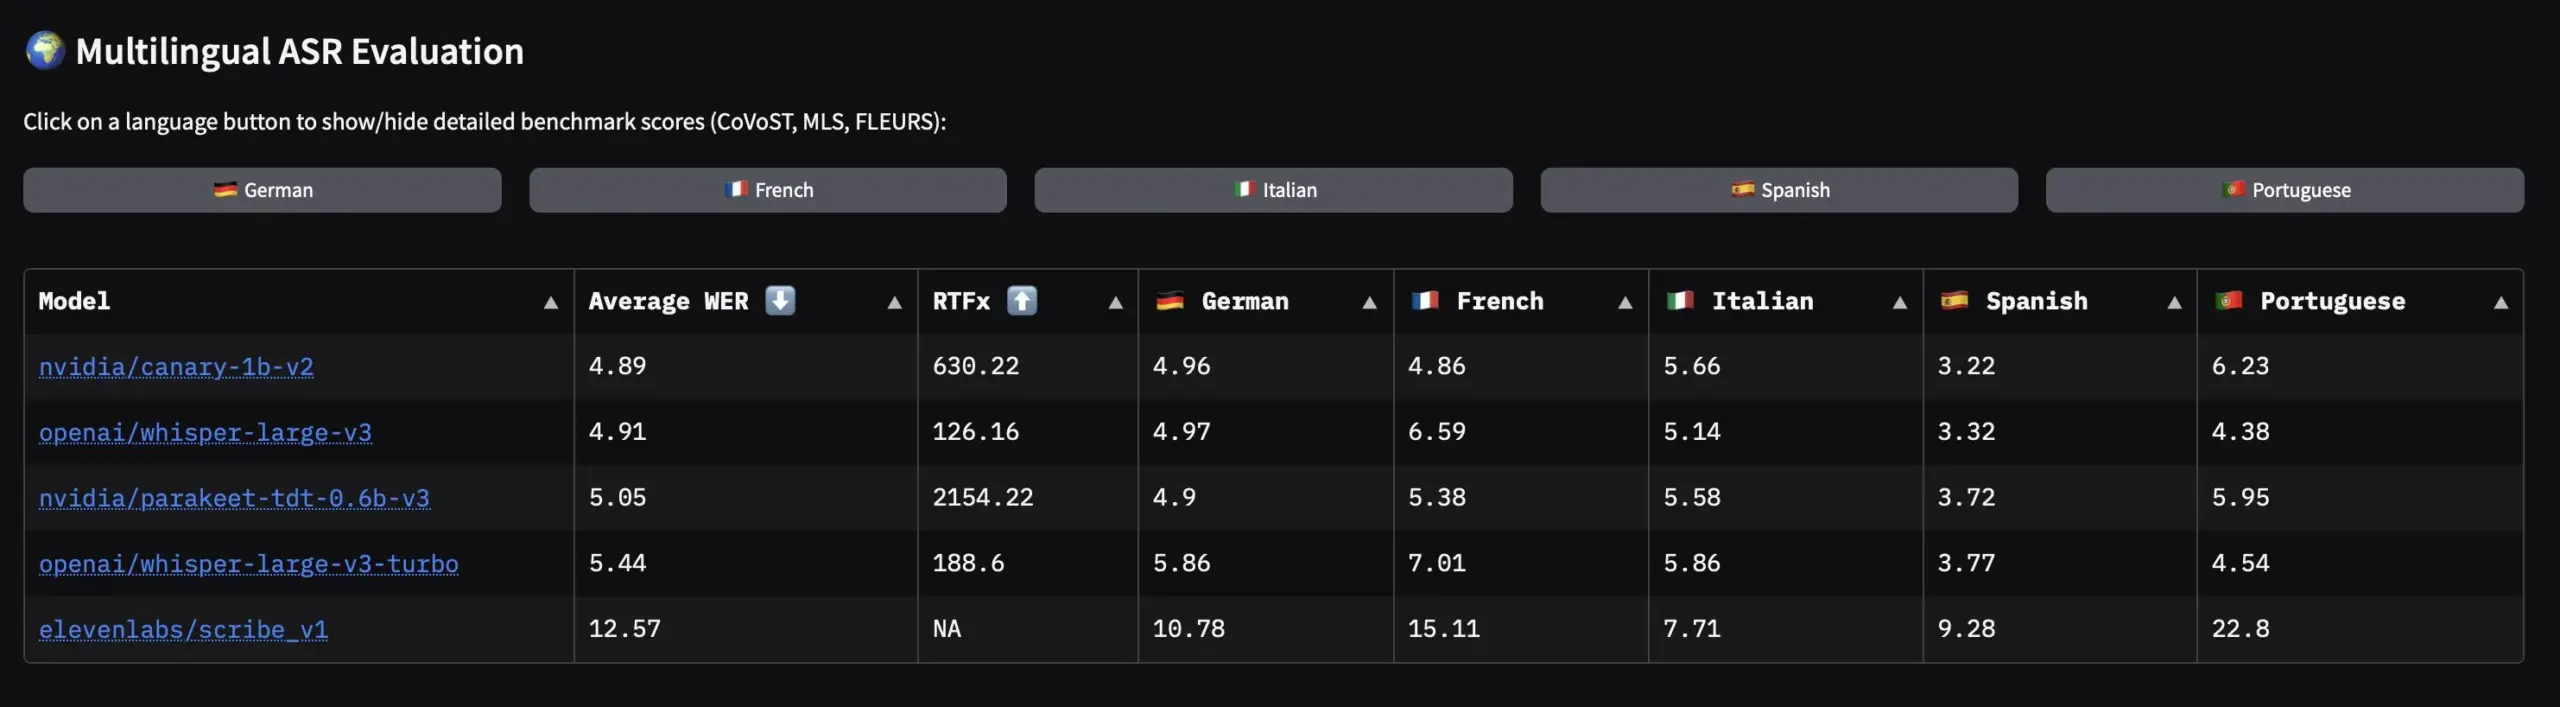The height and width of the screenshot is (707, 2560).
Task: Show Spanish detailed scores button
Action: (1779, 190)
